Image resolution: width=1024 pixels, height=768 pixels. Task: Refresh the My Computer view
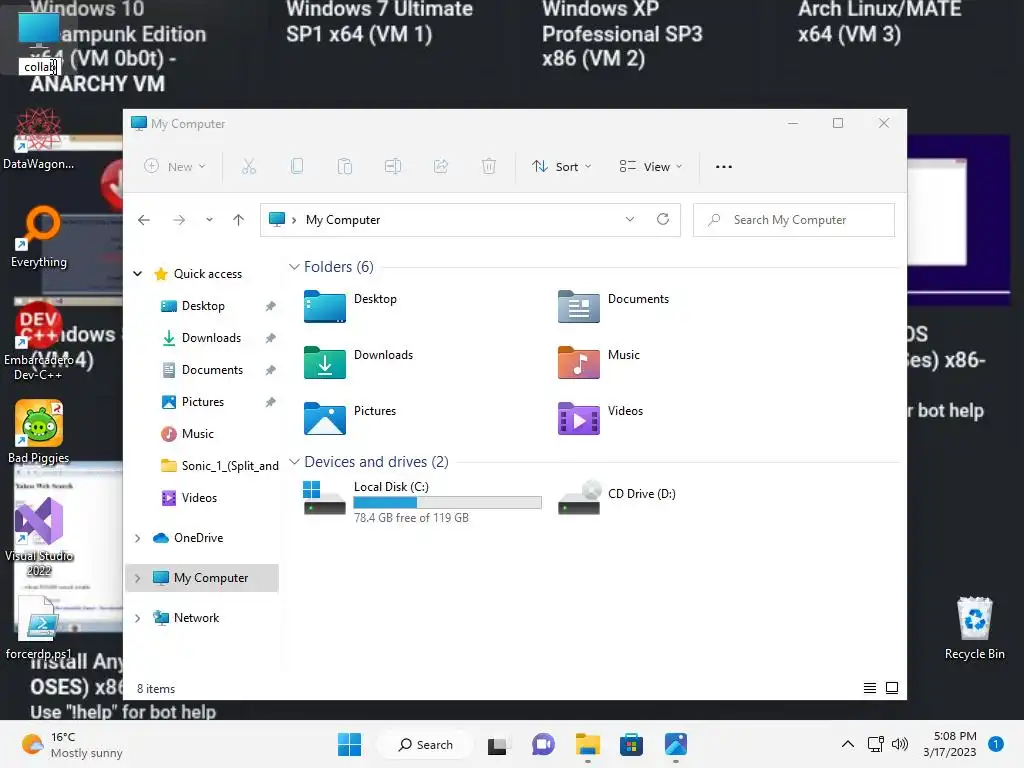[x=663, y=219]
